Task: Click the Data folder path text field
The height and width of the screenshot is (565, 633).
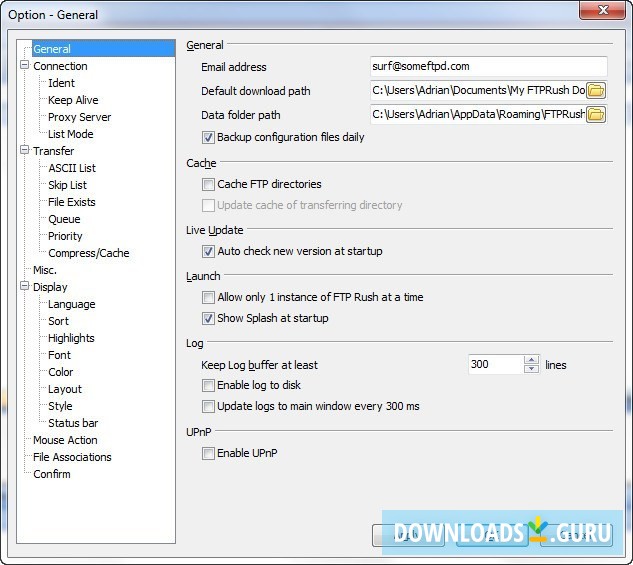Action: [478, 115]
